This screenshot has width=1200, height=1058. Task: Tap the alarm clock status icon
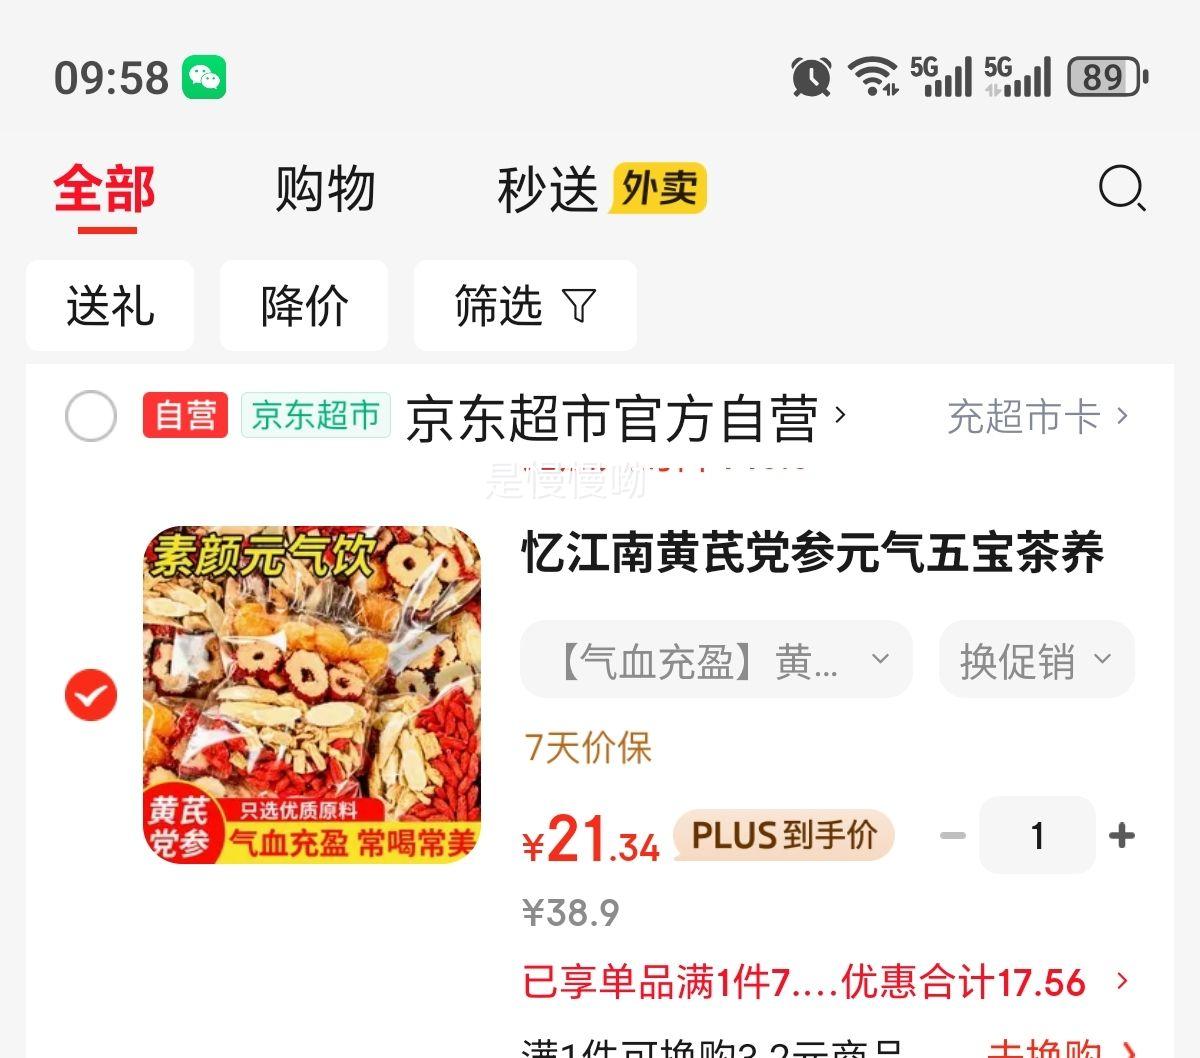click(811, 77)
